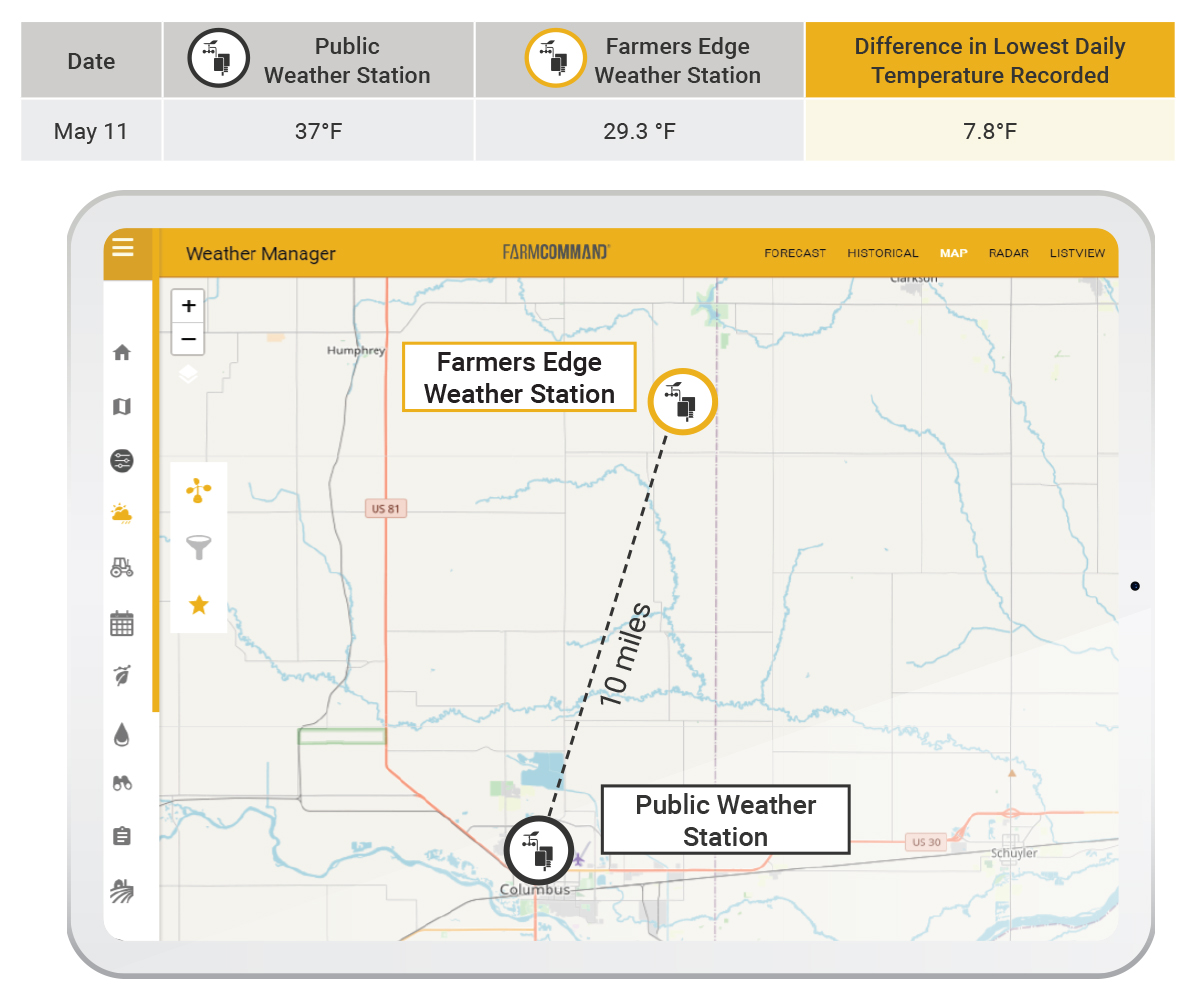Open the binoculars scouting sidebar icon
The width and height of the screenshot is (1200, 1007).
click(x=122, y=784)
